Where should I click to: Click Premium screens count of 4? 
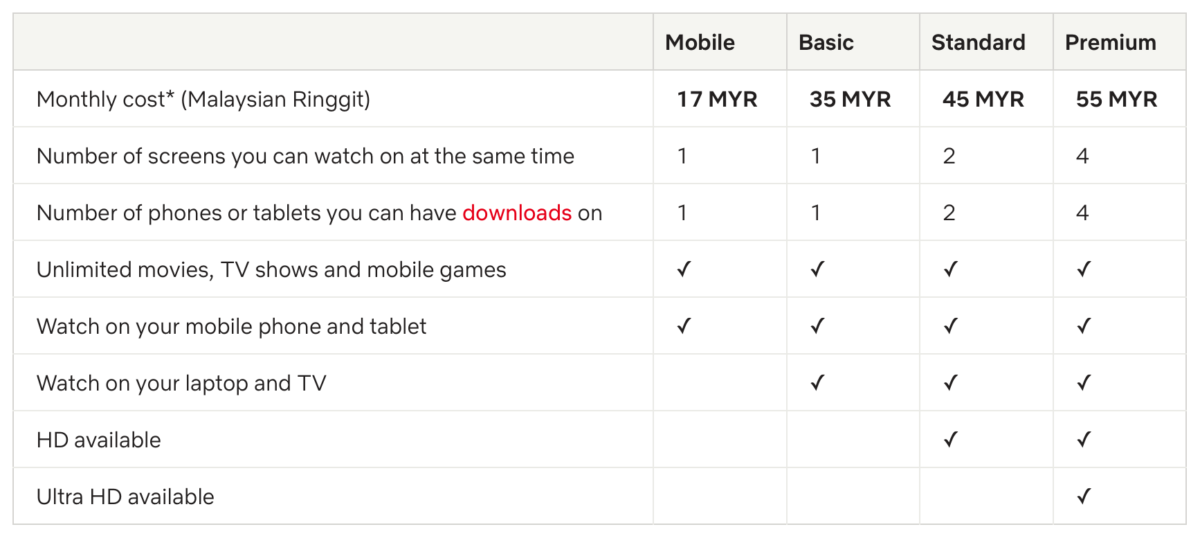[x=1083, y=156]
